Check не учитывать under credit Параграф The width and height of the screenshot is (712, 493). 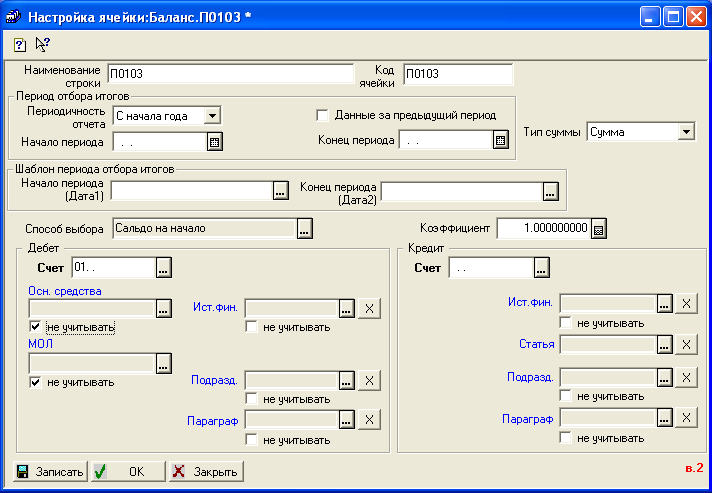pos(565,438)
